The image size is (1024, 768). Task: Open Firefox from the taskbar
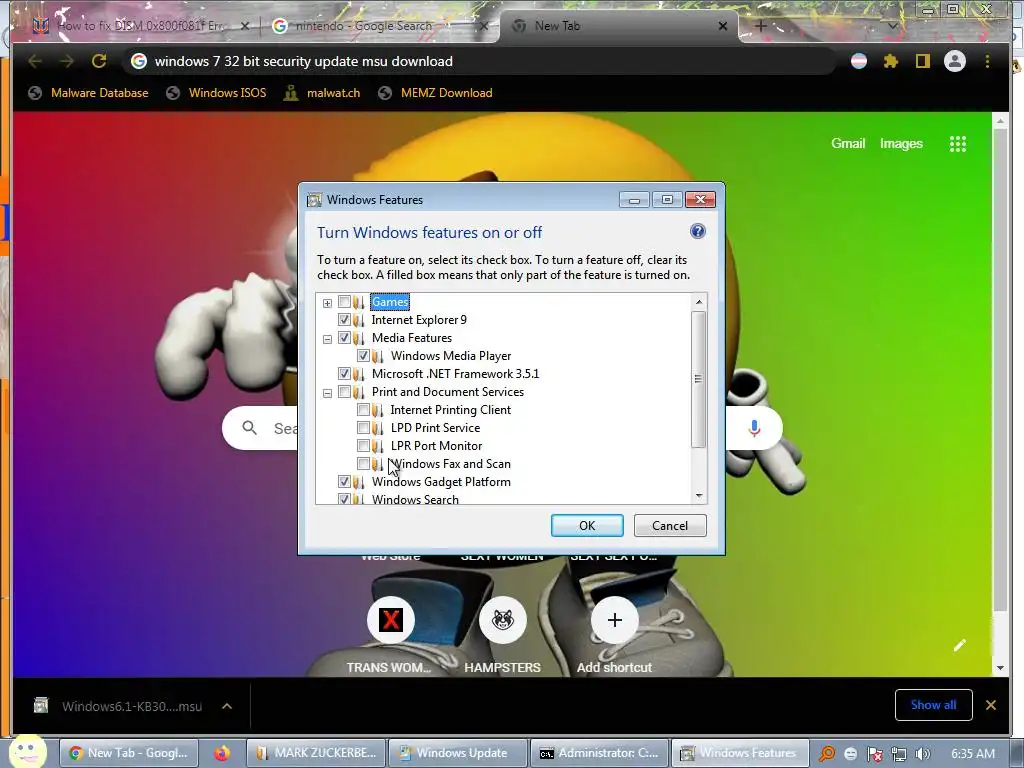pyautogui.click(x=222, y=753)
